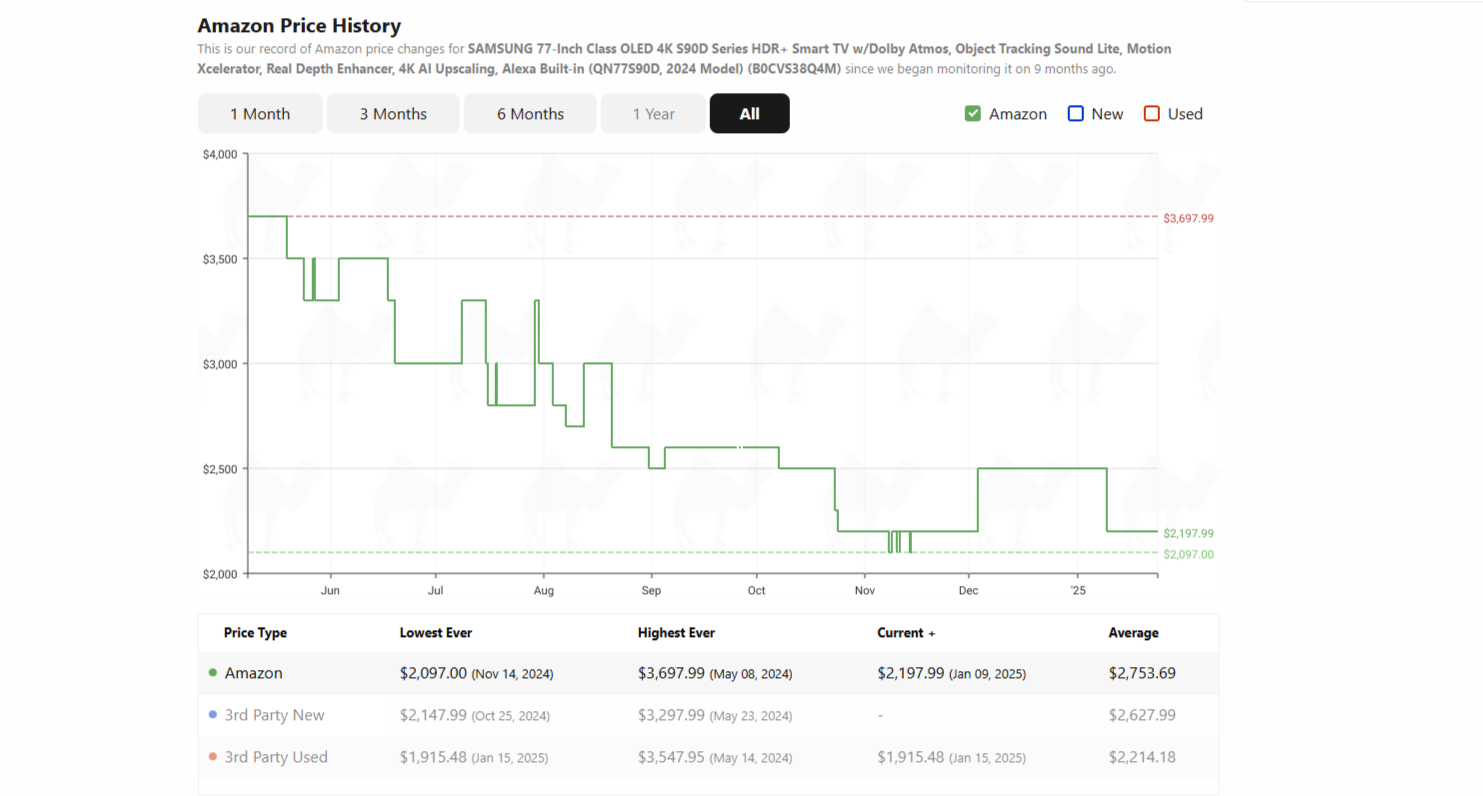Click 3rd Party New average $2,627.99

point(1142,715)
